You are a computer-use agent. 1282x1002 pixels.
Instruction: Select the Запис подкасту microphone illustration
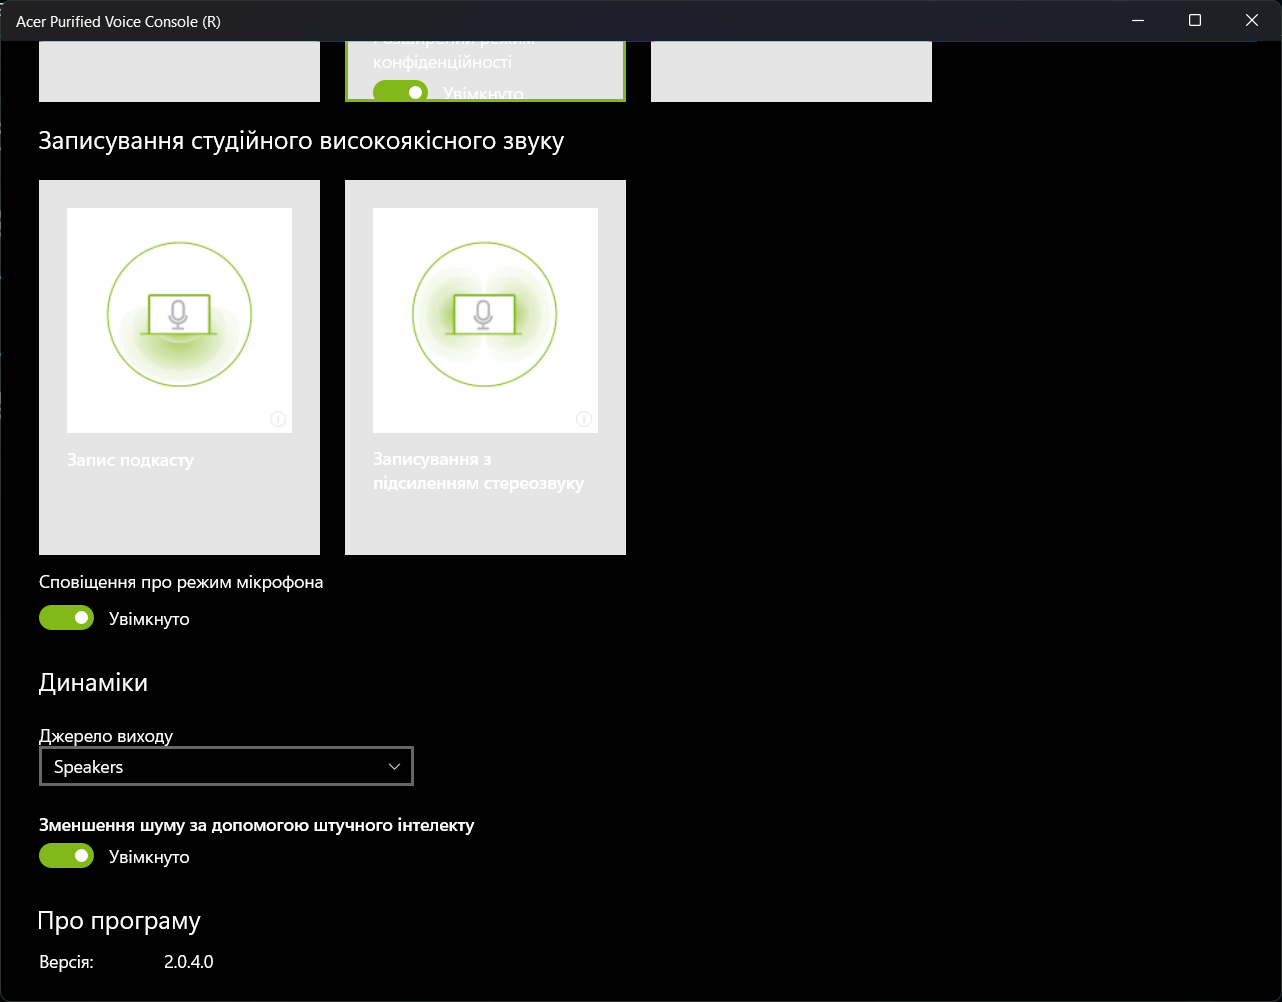(x=179, y=320)
